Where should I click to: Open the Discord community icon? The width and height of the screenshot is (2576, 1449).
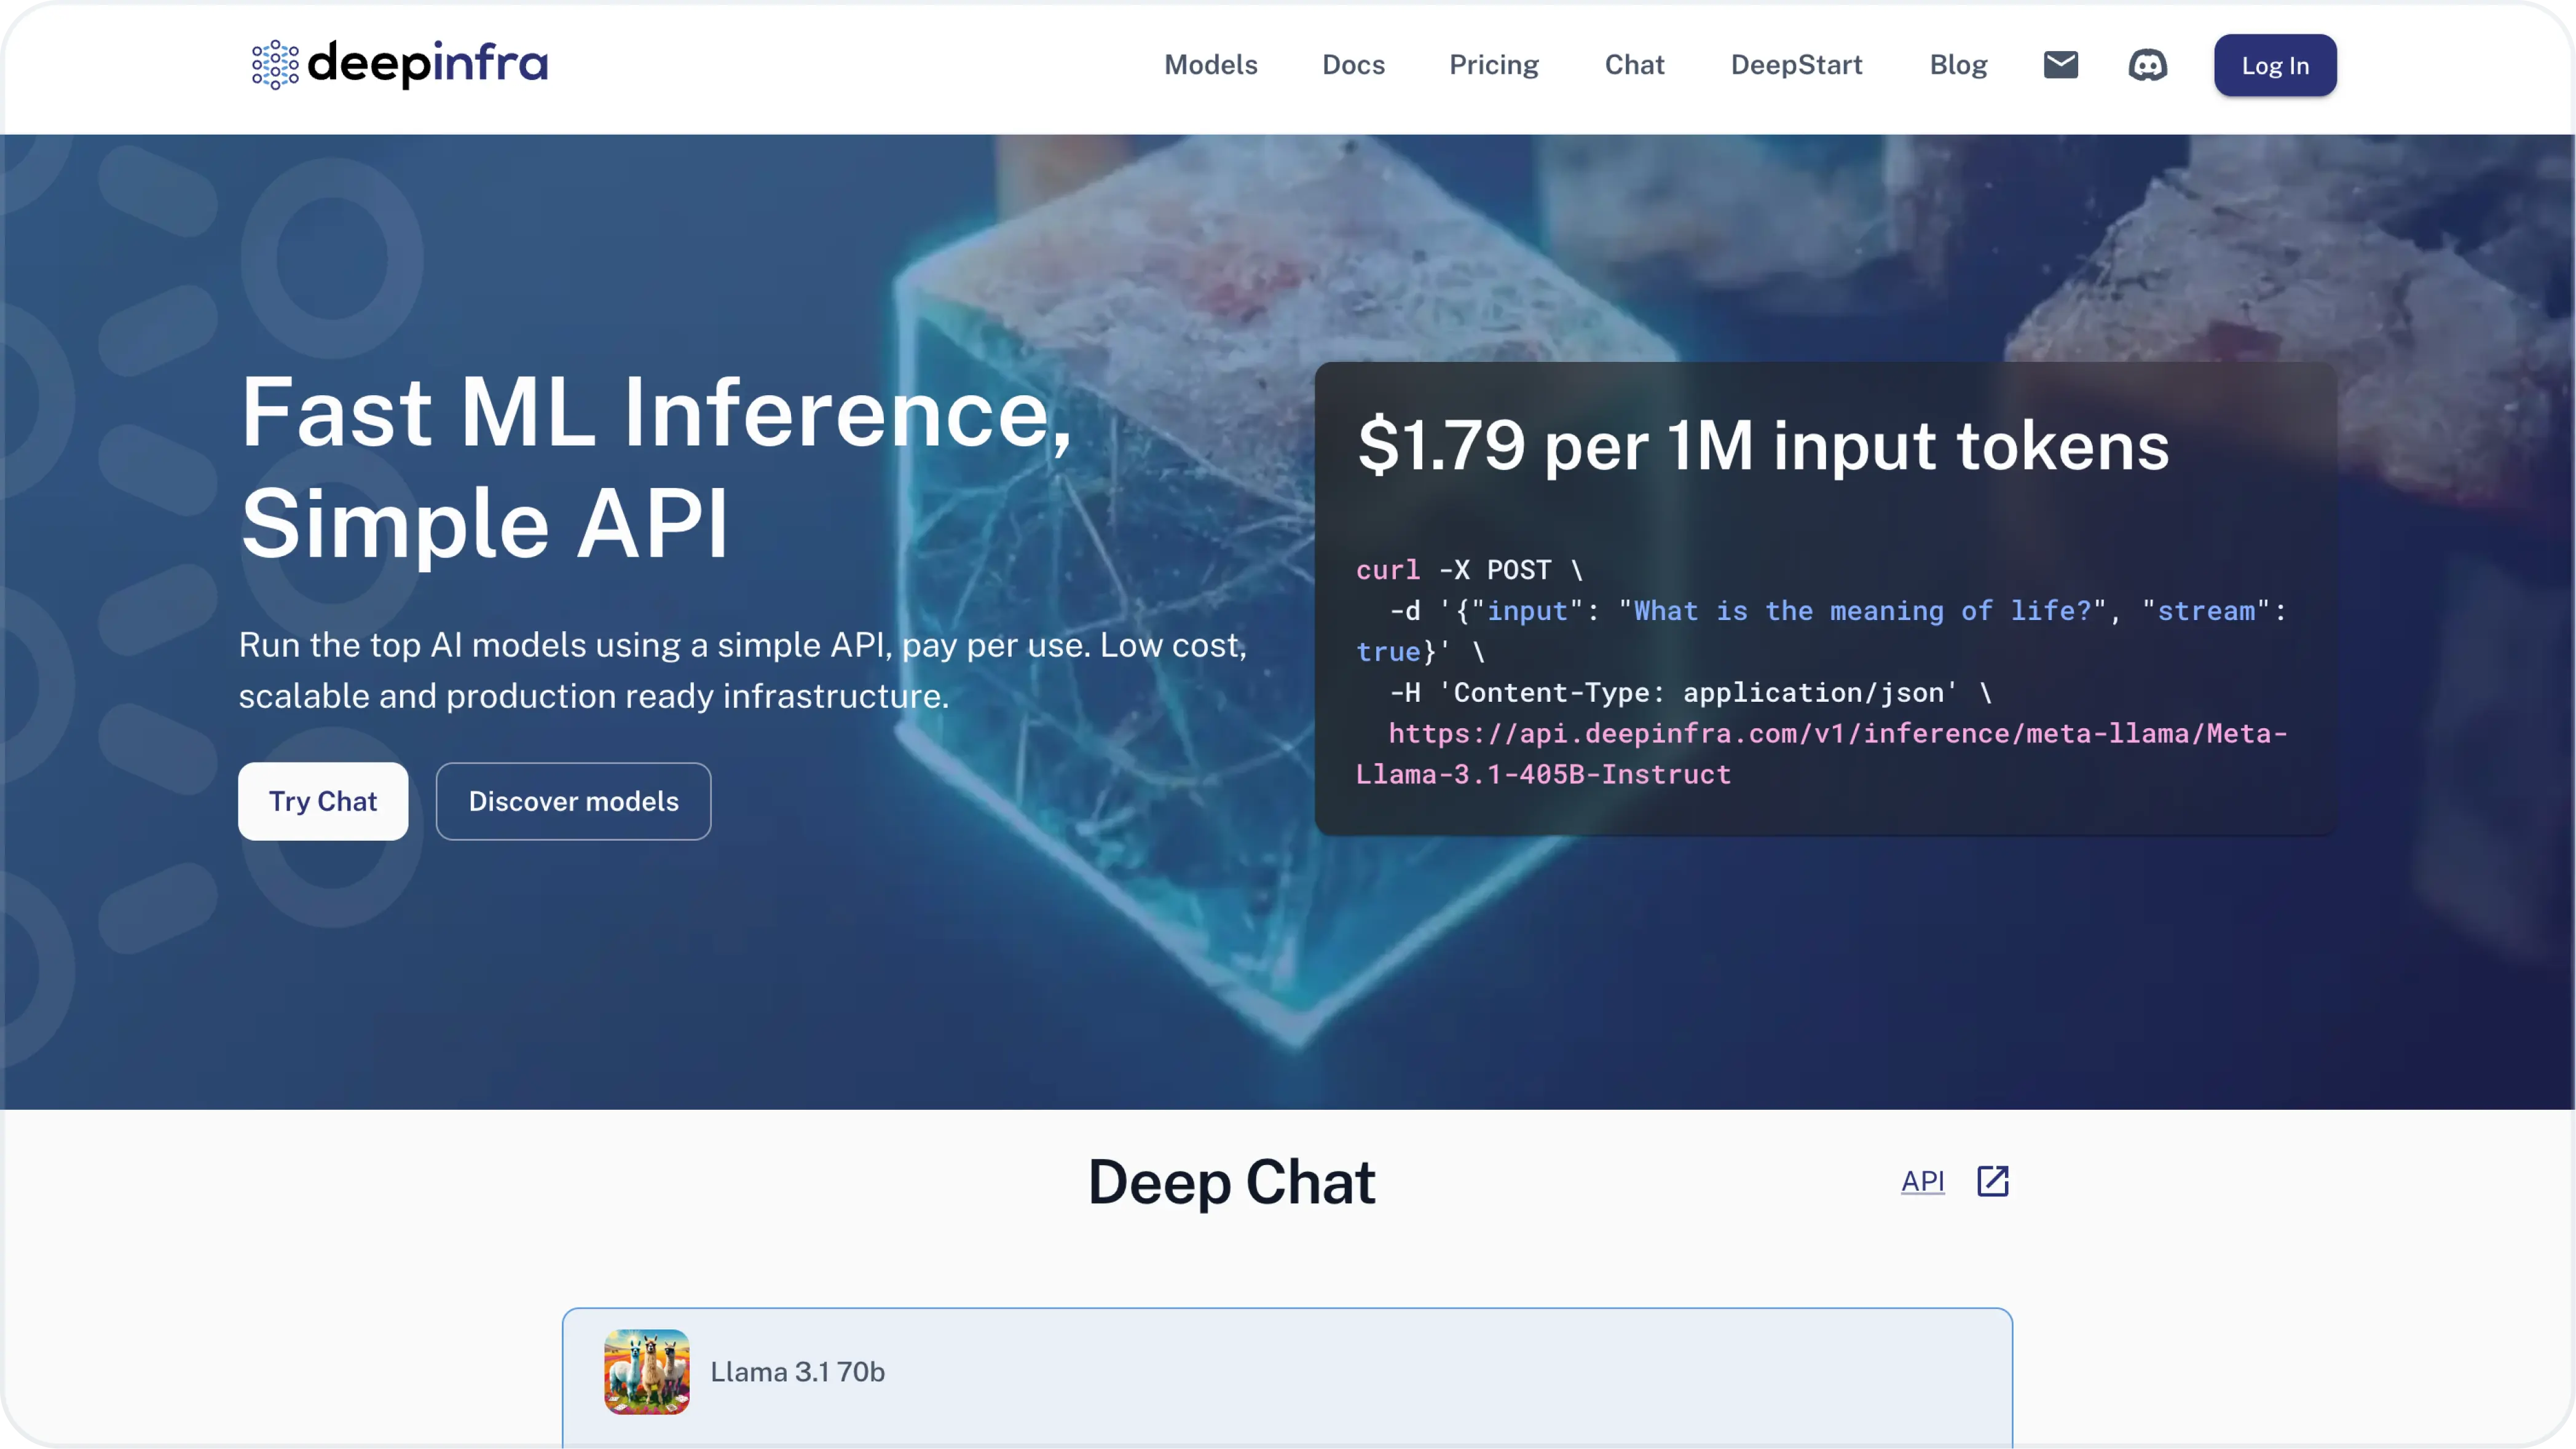[x=2148, y=66]
